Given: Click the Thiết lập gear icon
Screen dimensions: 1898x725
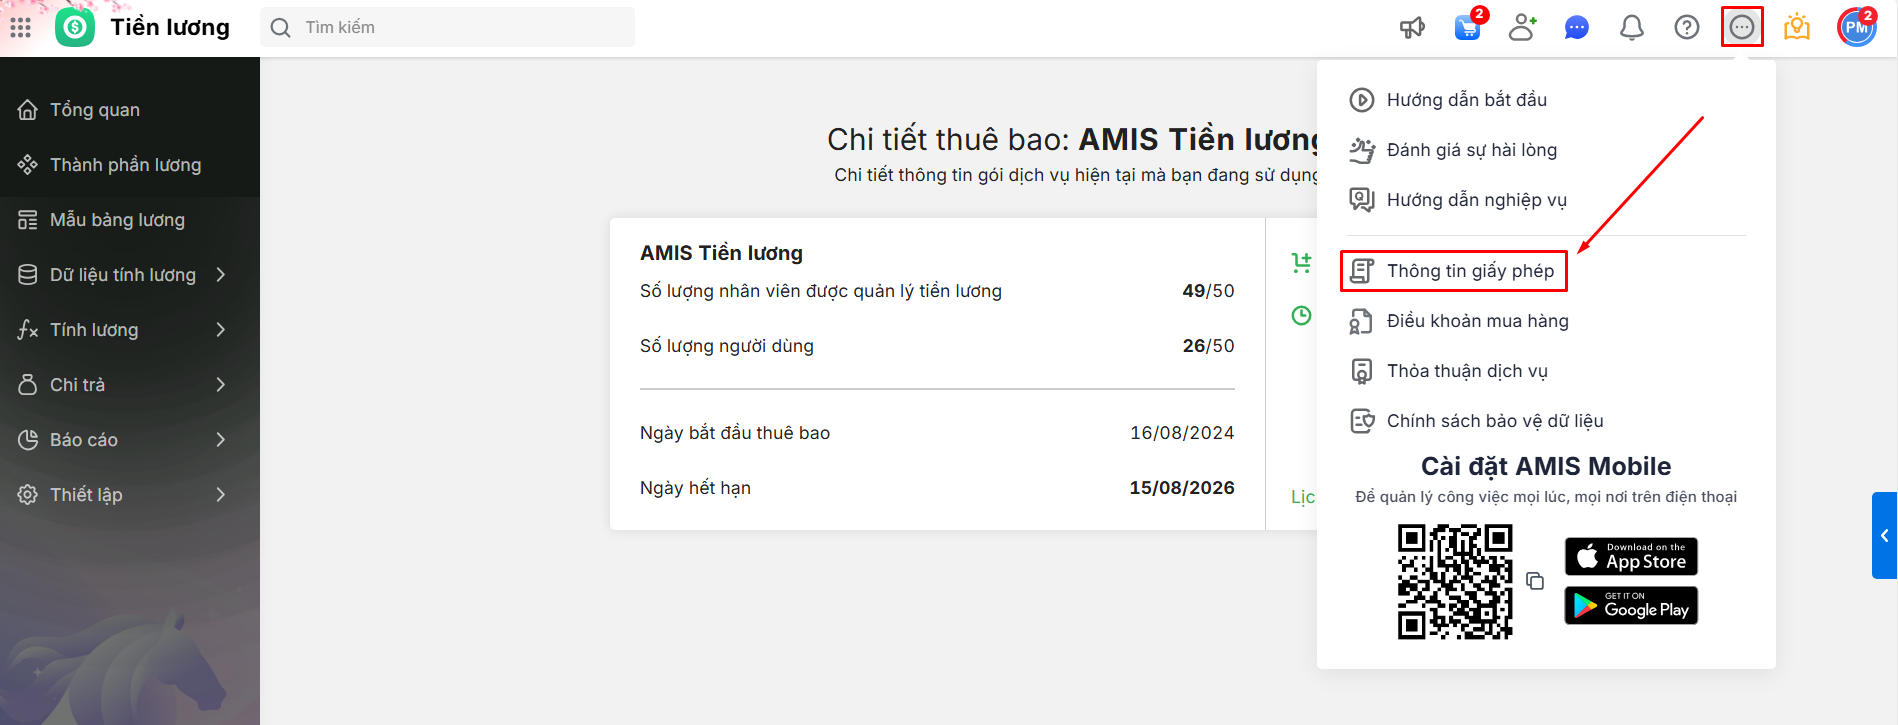Looking at the screenshot, I should (x=28, y=495).
